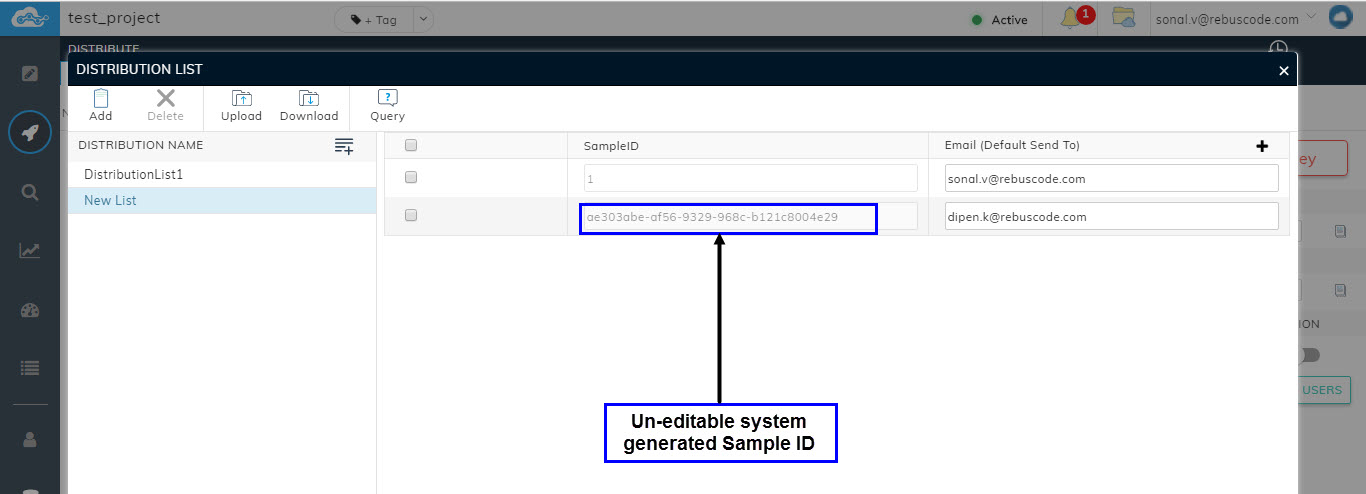The height and width of the screenshot is (494, 1366).
Task: Edit the sonal.v@rebuscode.com email field
Action: tap(1111, 179)
